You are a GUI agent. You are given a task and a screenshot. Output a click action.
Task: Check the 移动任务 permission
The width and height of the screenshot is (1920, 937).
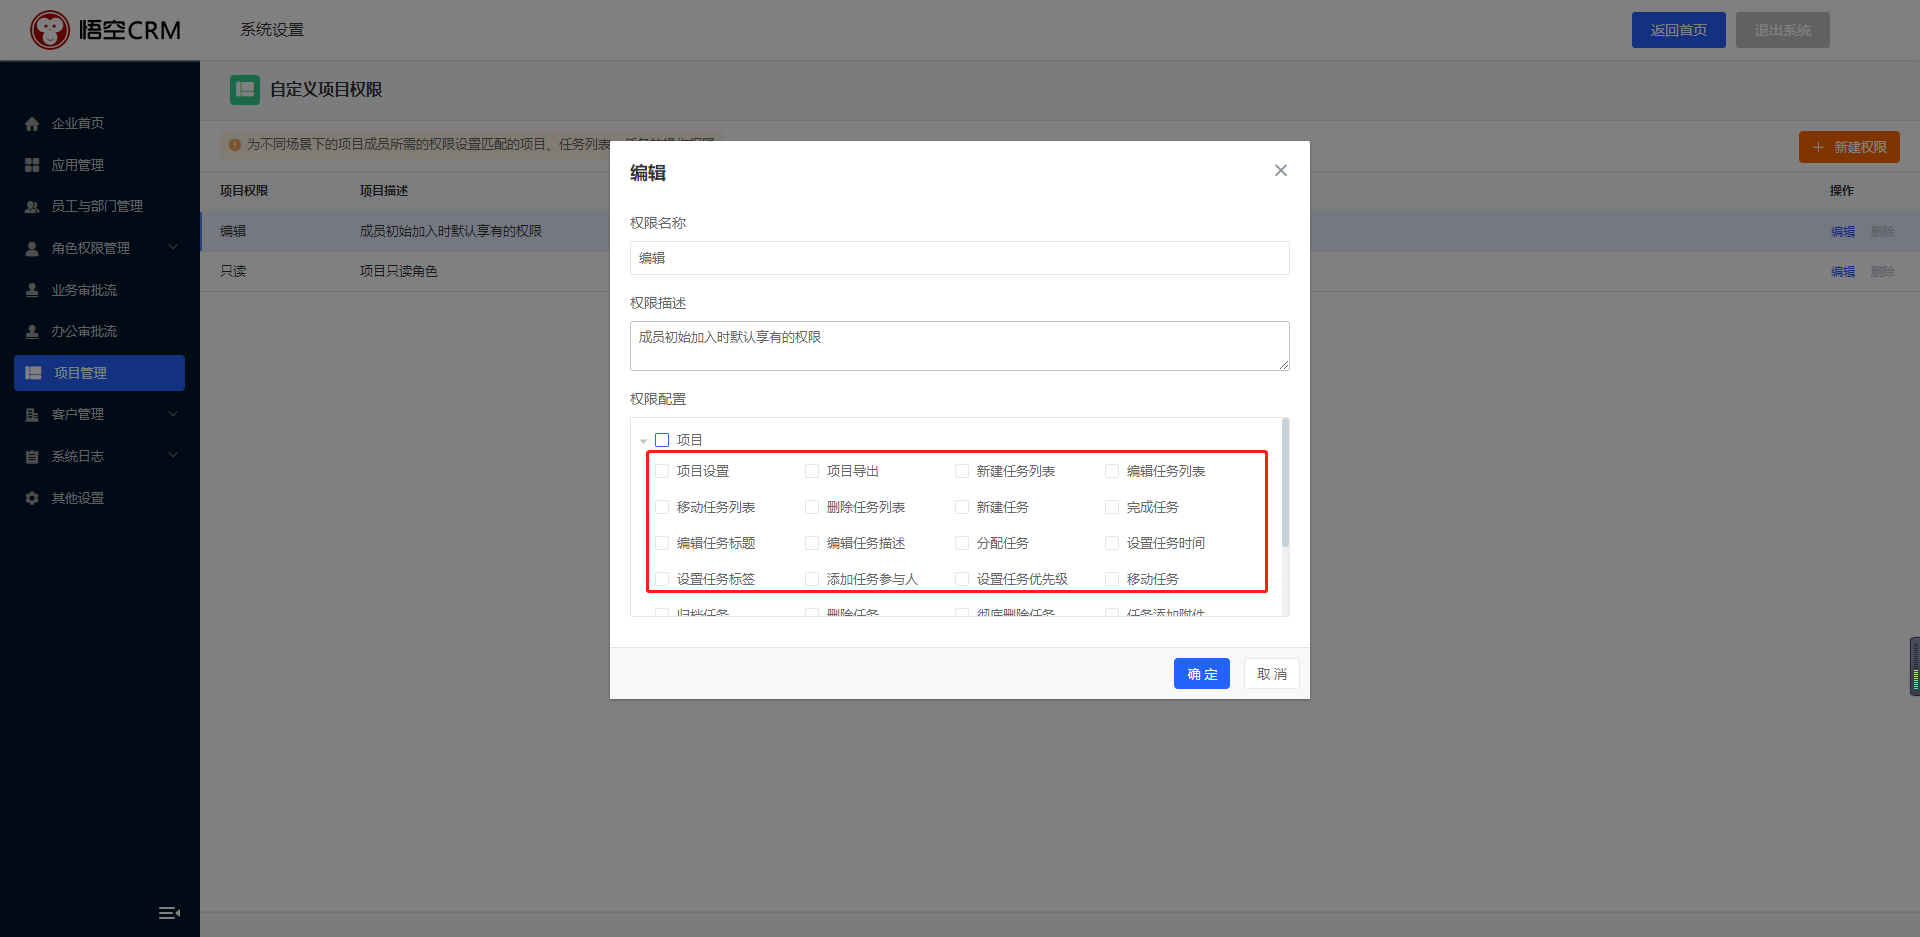pos(1112,579)
